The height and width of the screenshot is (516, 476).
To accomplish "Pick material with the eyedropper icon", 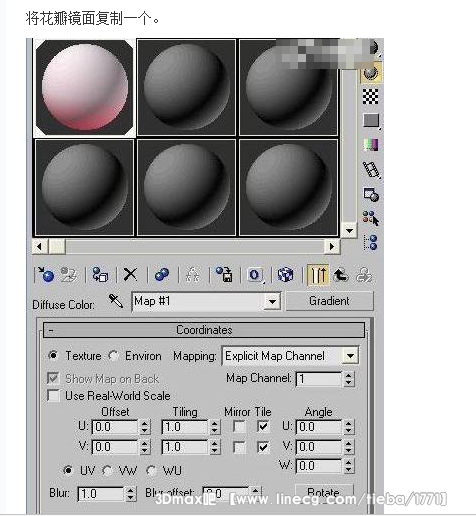I will 116,301.
